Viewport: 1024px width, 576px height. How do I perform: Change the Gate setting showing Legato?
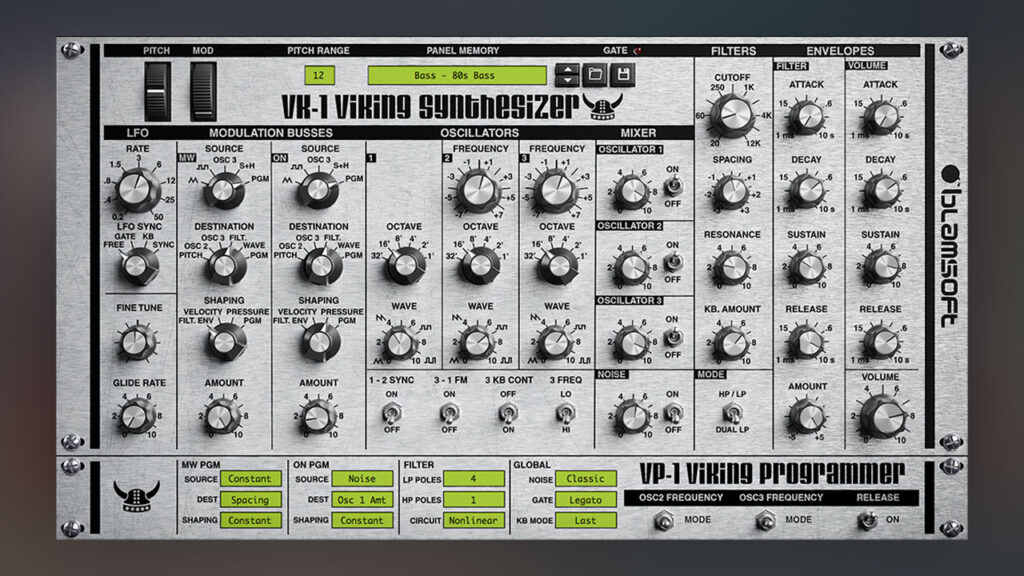586,500
